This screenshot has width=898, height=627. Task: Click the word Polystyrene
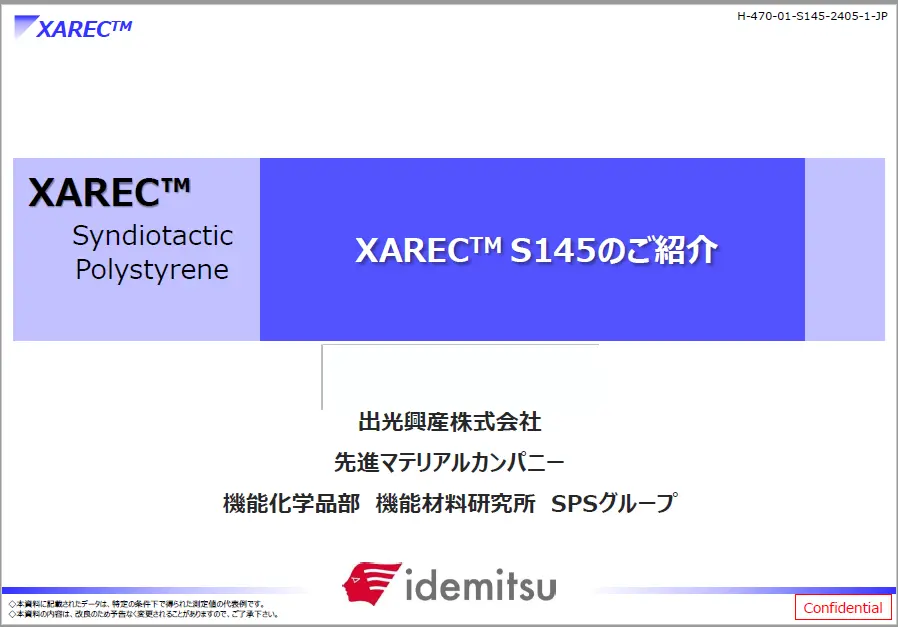point(152,270)
